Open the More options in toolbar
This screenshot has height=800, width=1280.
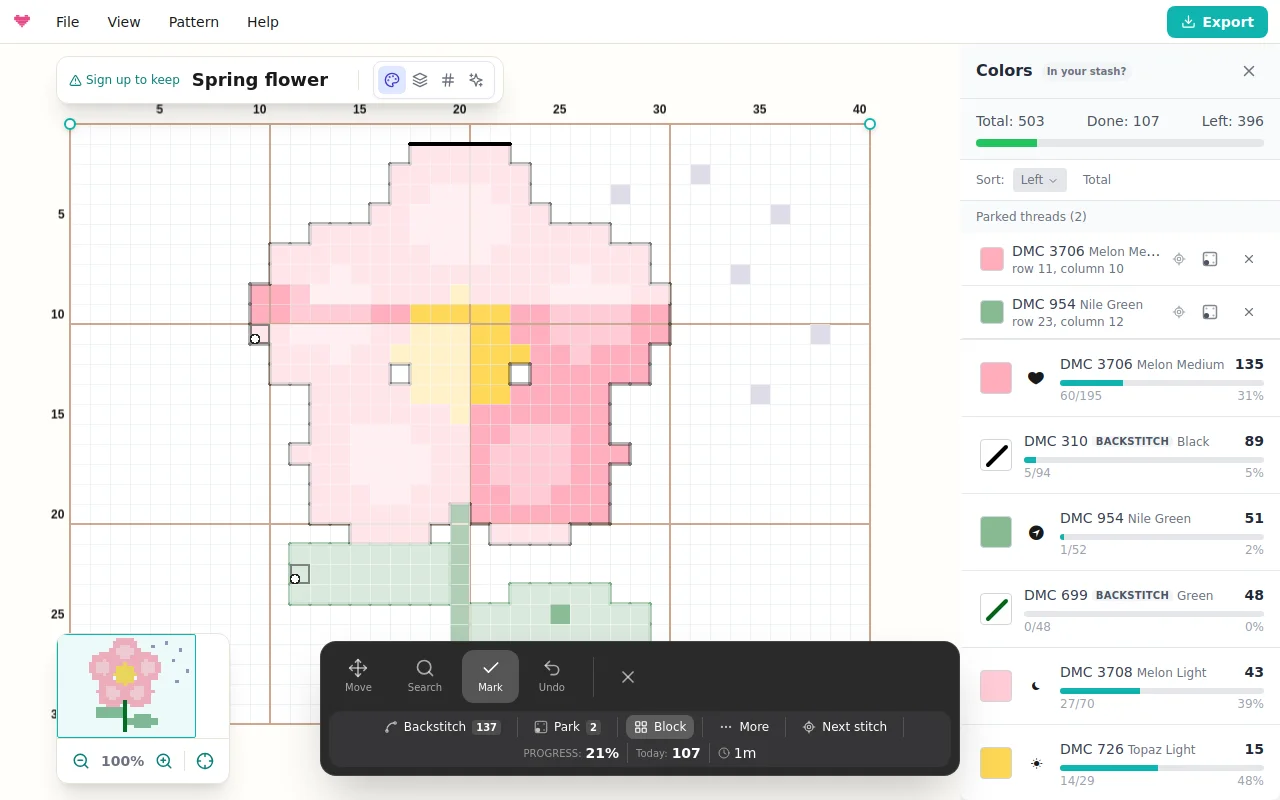click(x=744, y=727)
